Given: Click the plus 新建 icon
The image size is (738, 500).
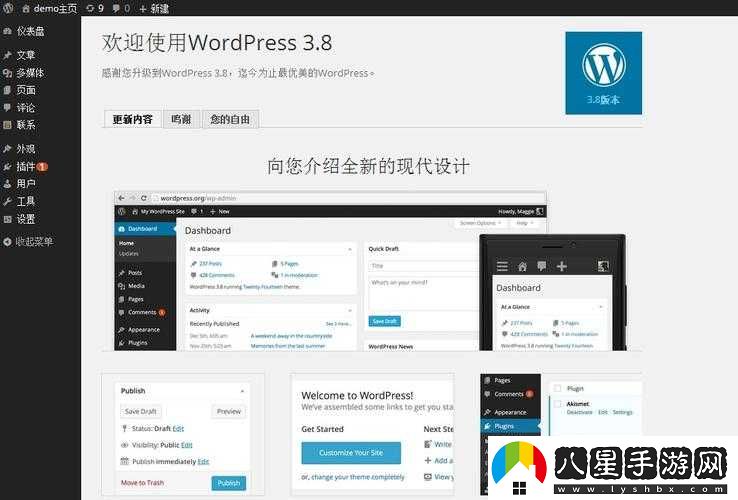Looking at the screenshot, I should pos(143,8).
